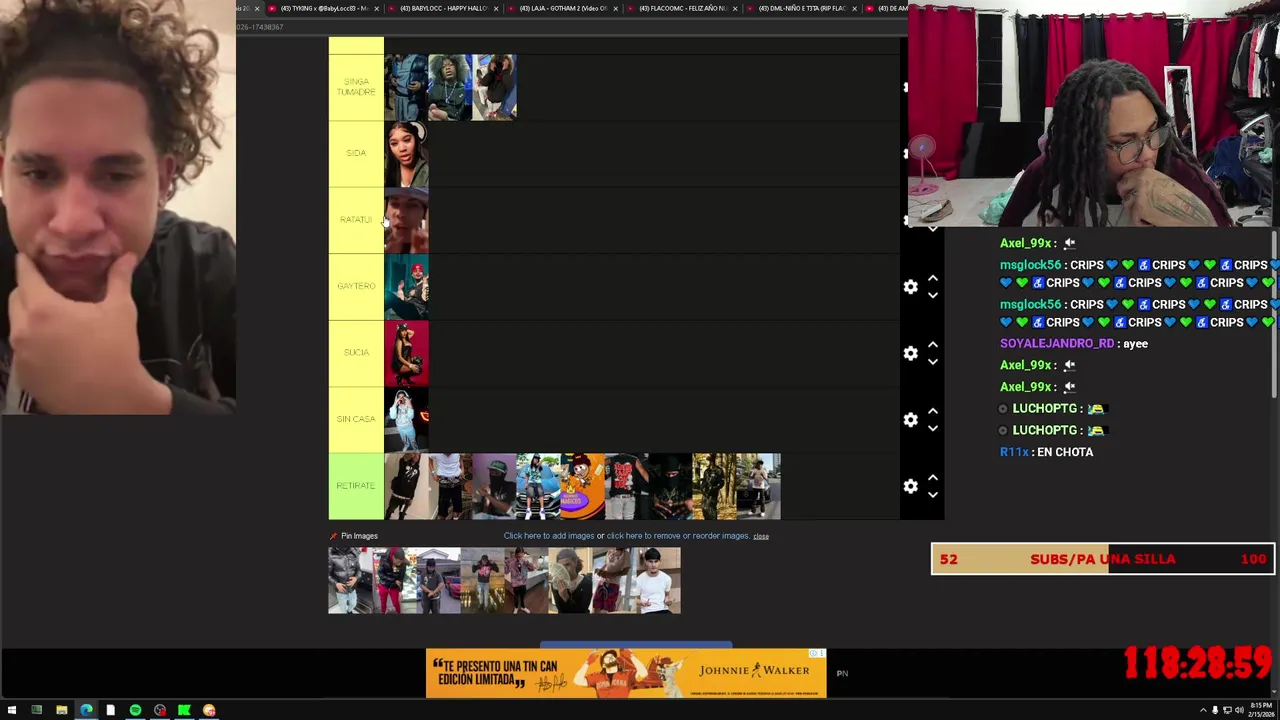
Task: Move SUCIA row up with arrow
Action: pos(932,345)
